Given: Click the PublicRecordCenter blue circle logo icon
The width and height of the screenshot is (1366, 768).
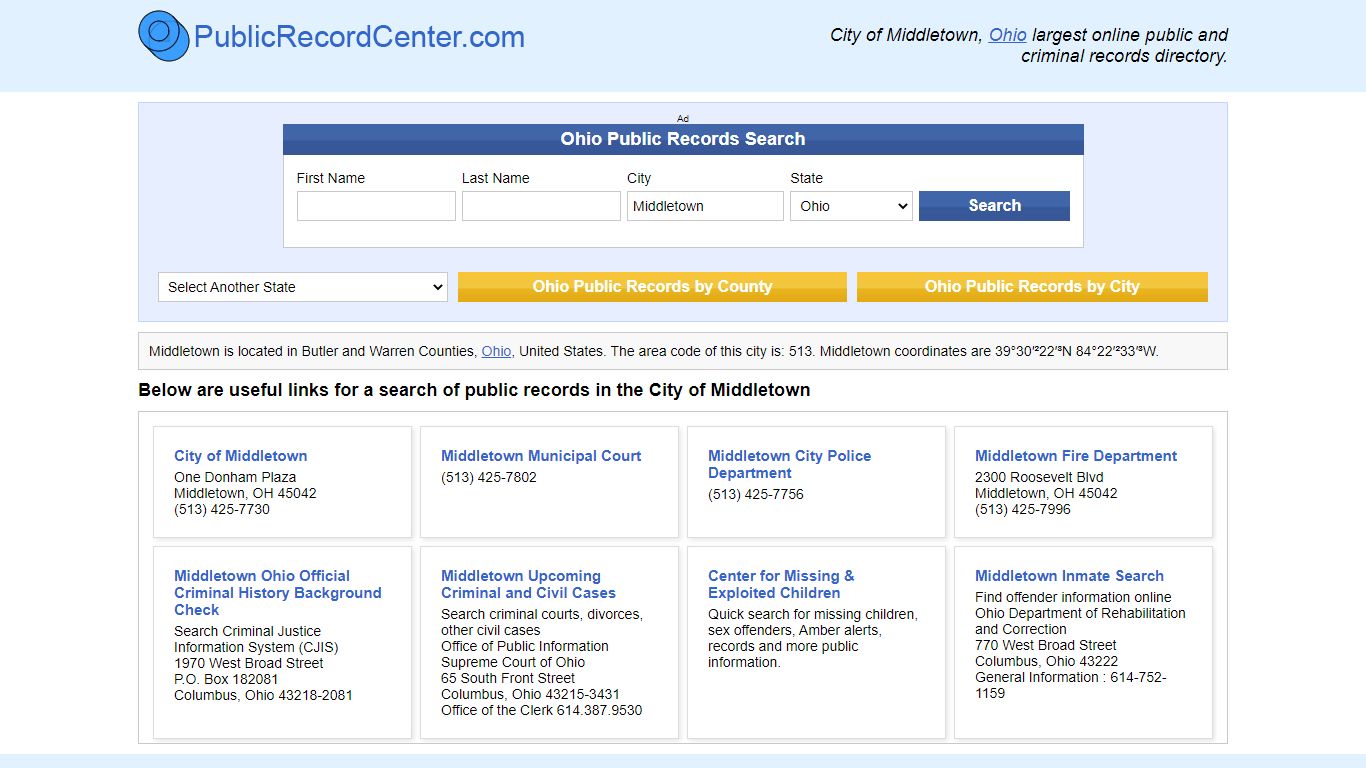Looking at the screenshot, I should point(164,36).
